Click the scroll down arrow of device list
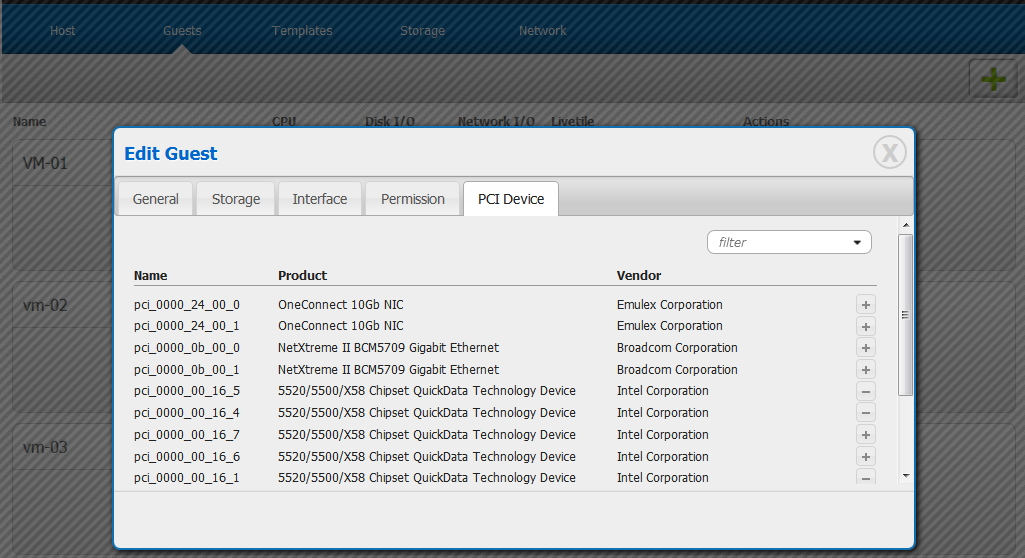This screenshot has width=1025, height=558. click(x=905, y=476)
